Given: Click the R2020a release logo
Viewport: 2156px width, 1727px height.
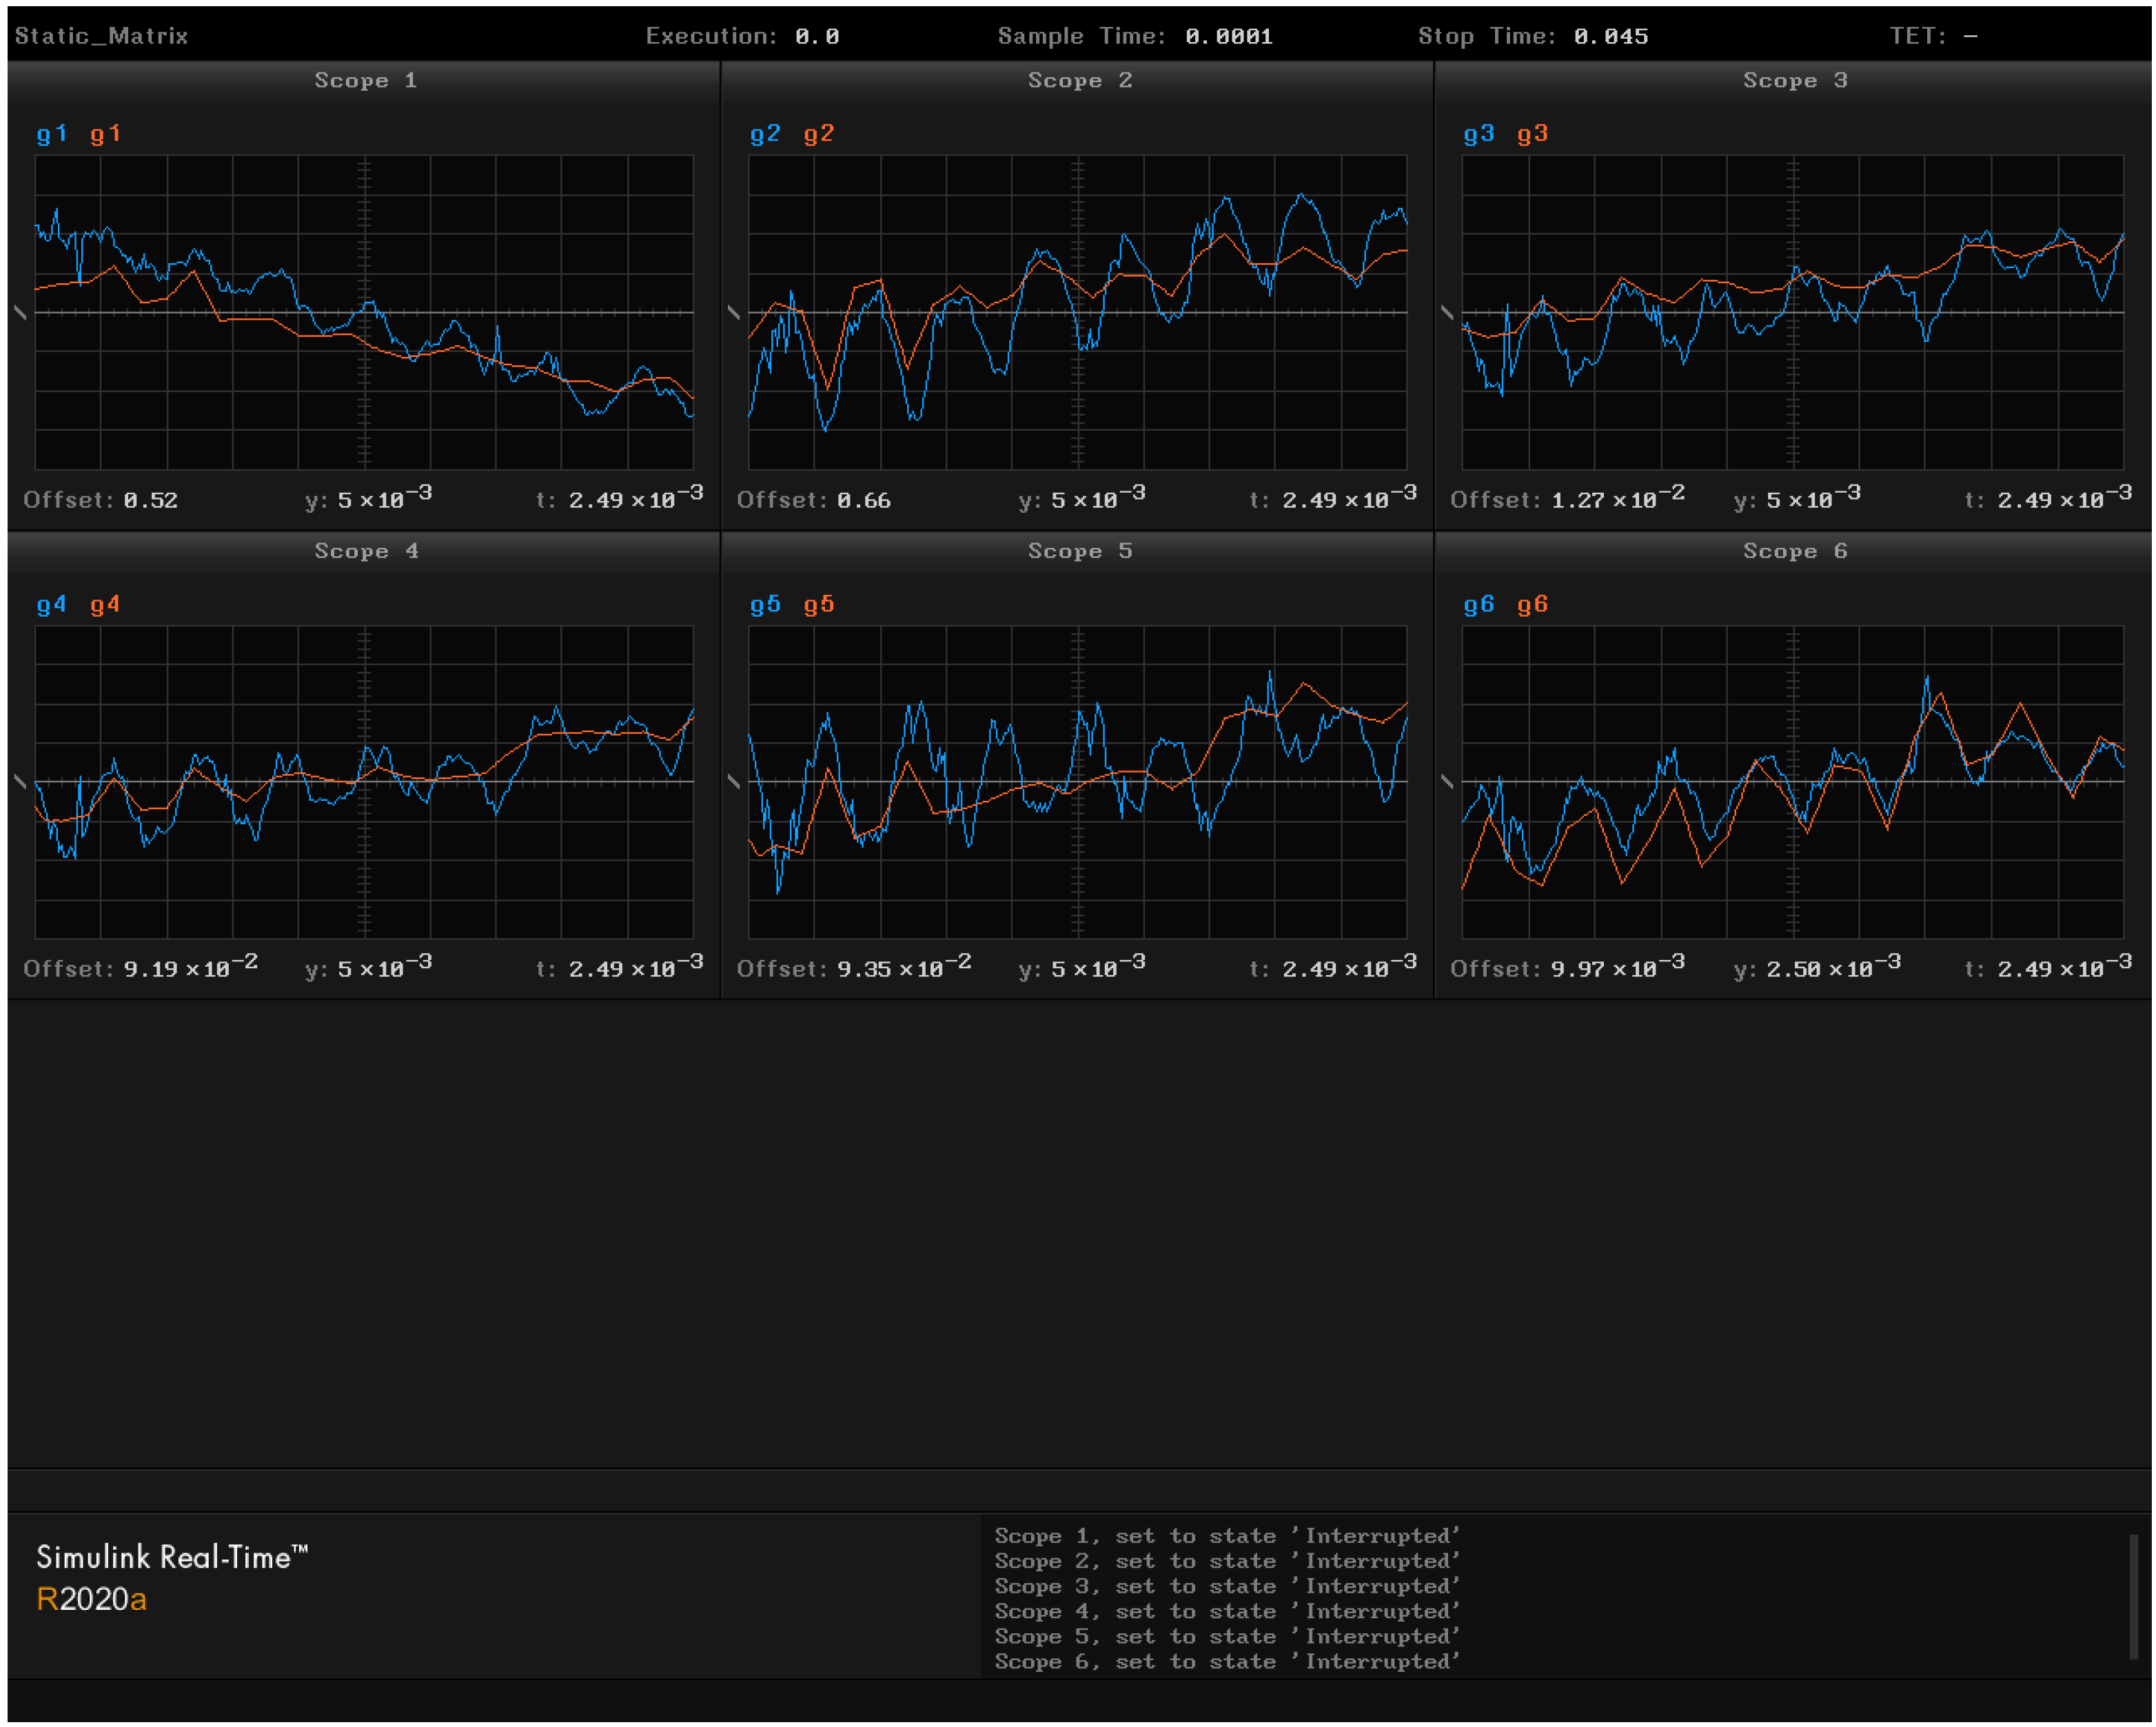Looking at the screenshot, I should [91, 1599].
